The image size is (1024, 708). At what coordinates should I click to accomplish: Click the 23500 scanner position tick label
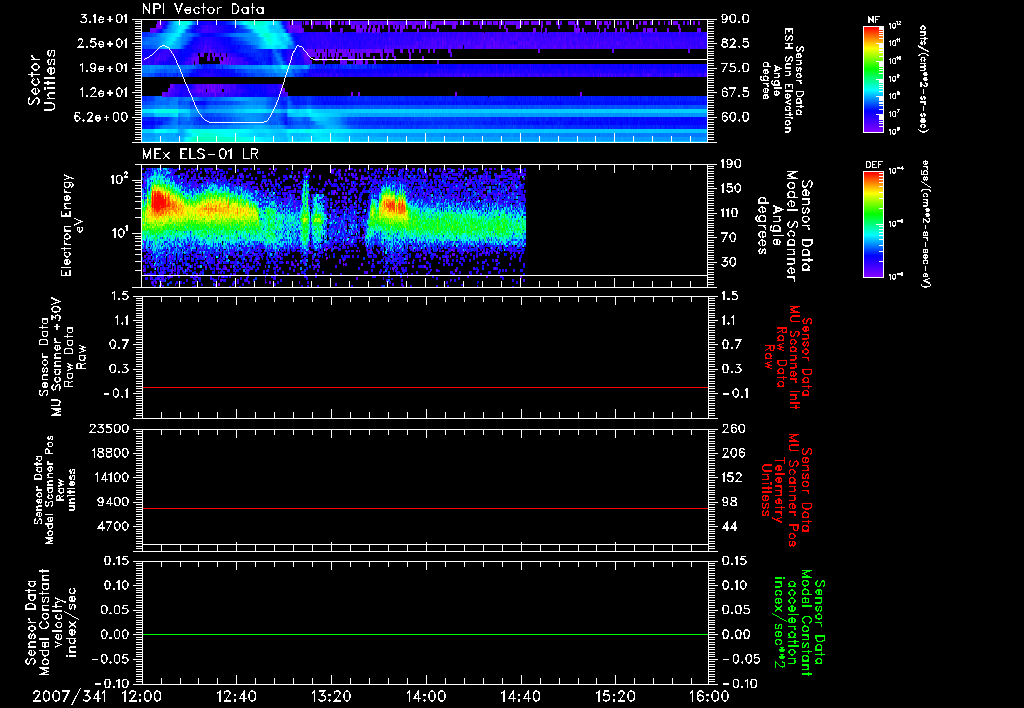[x=111, y=428]
